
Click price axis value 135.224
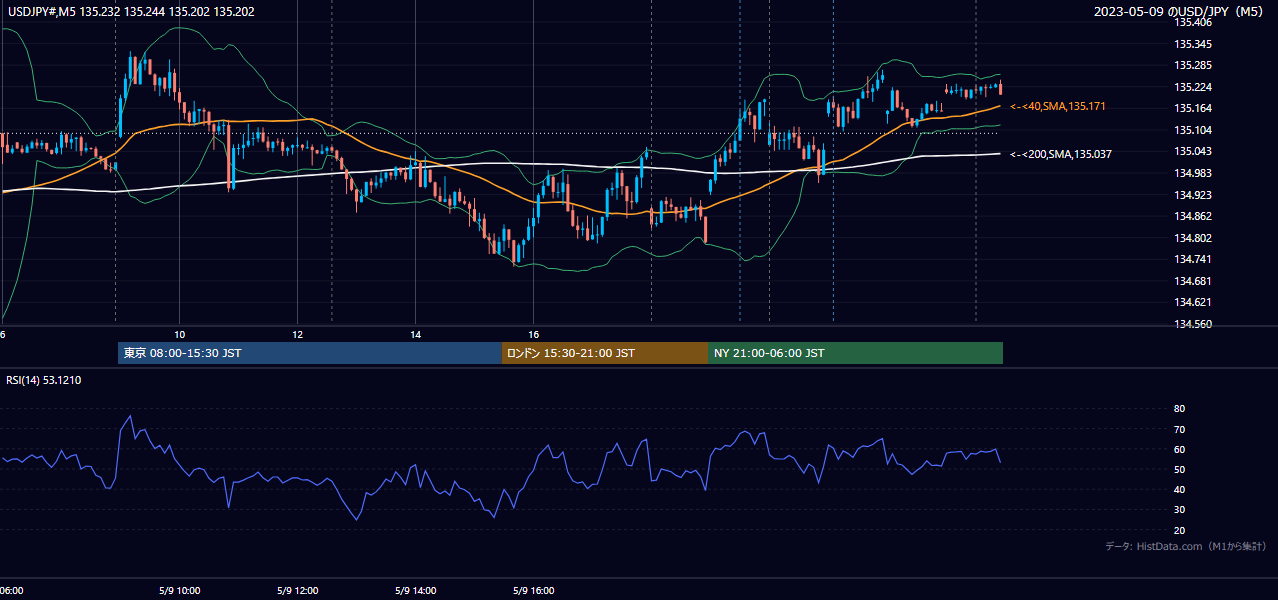pos(1193,87)
